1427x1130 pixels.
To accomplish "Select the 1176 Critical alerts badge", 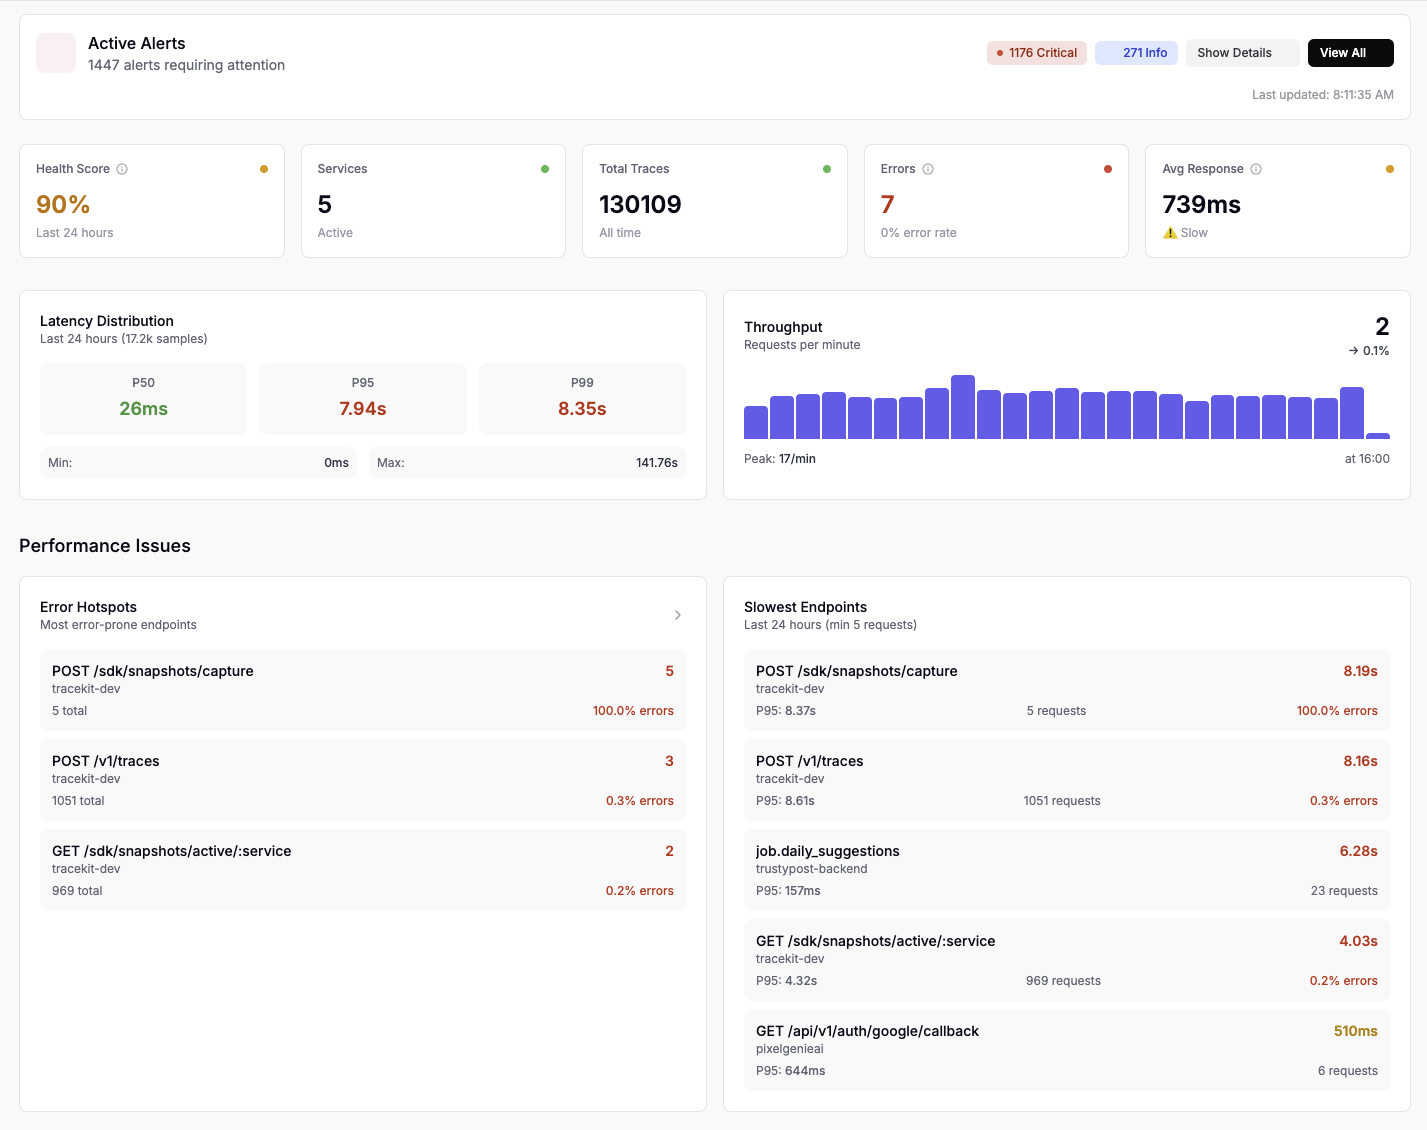I will pos(1036,52).
